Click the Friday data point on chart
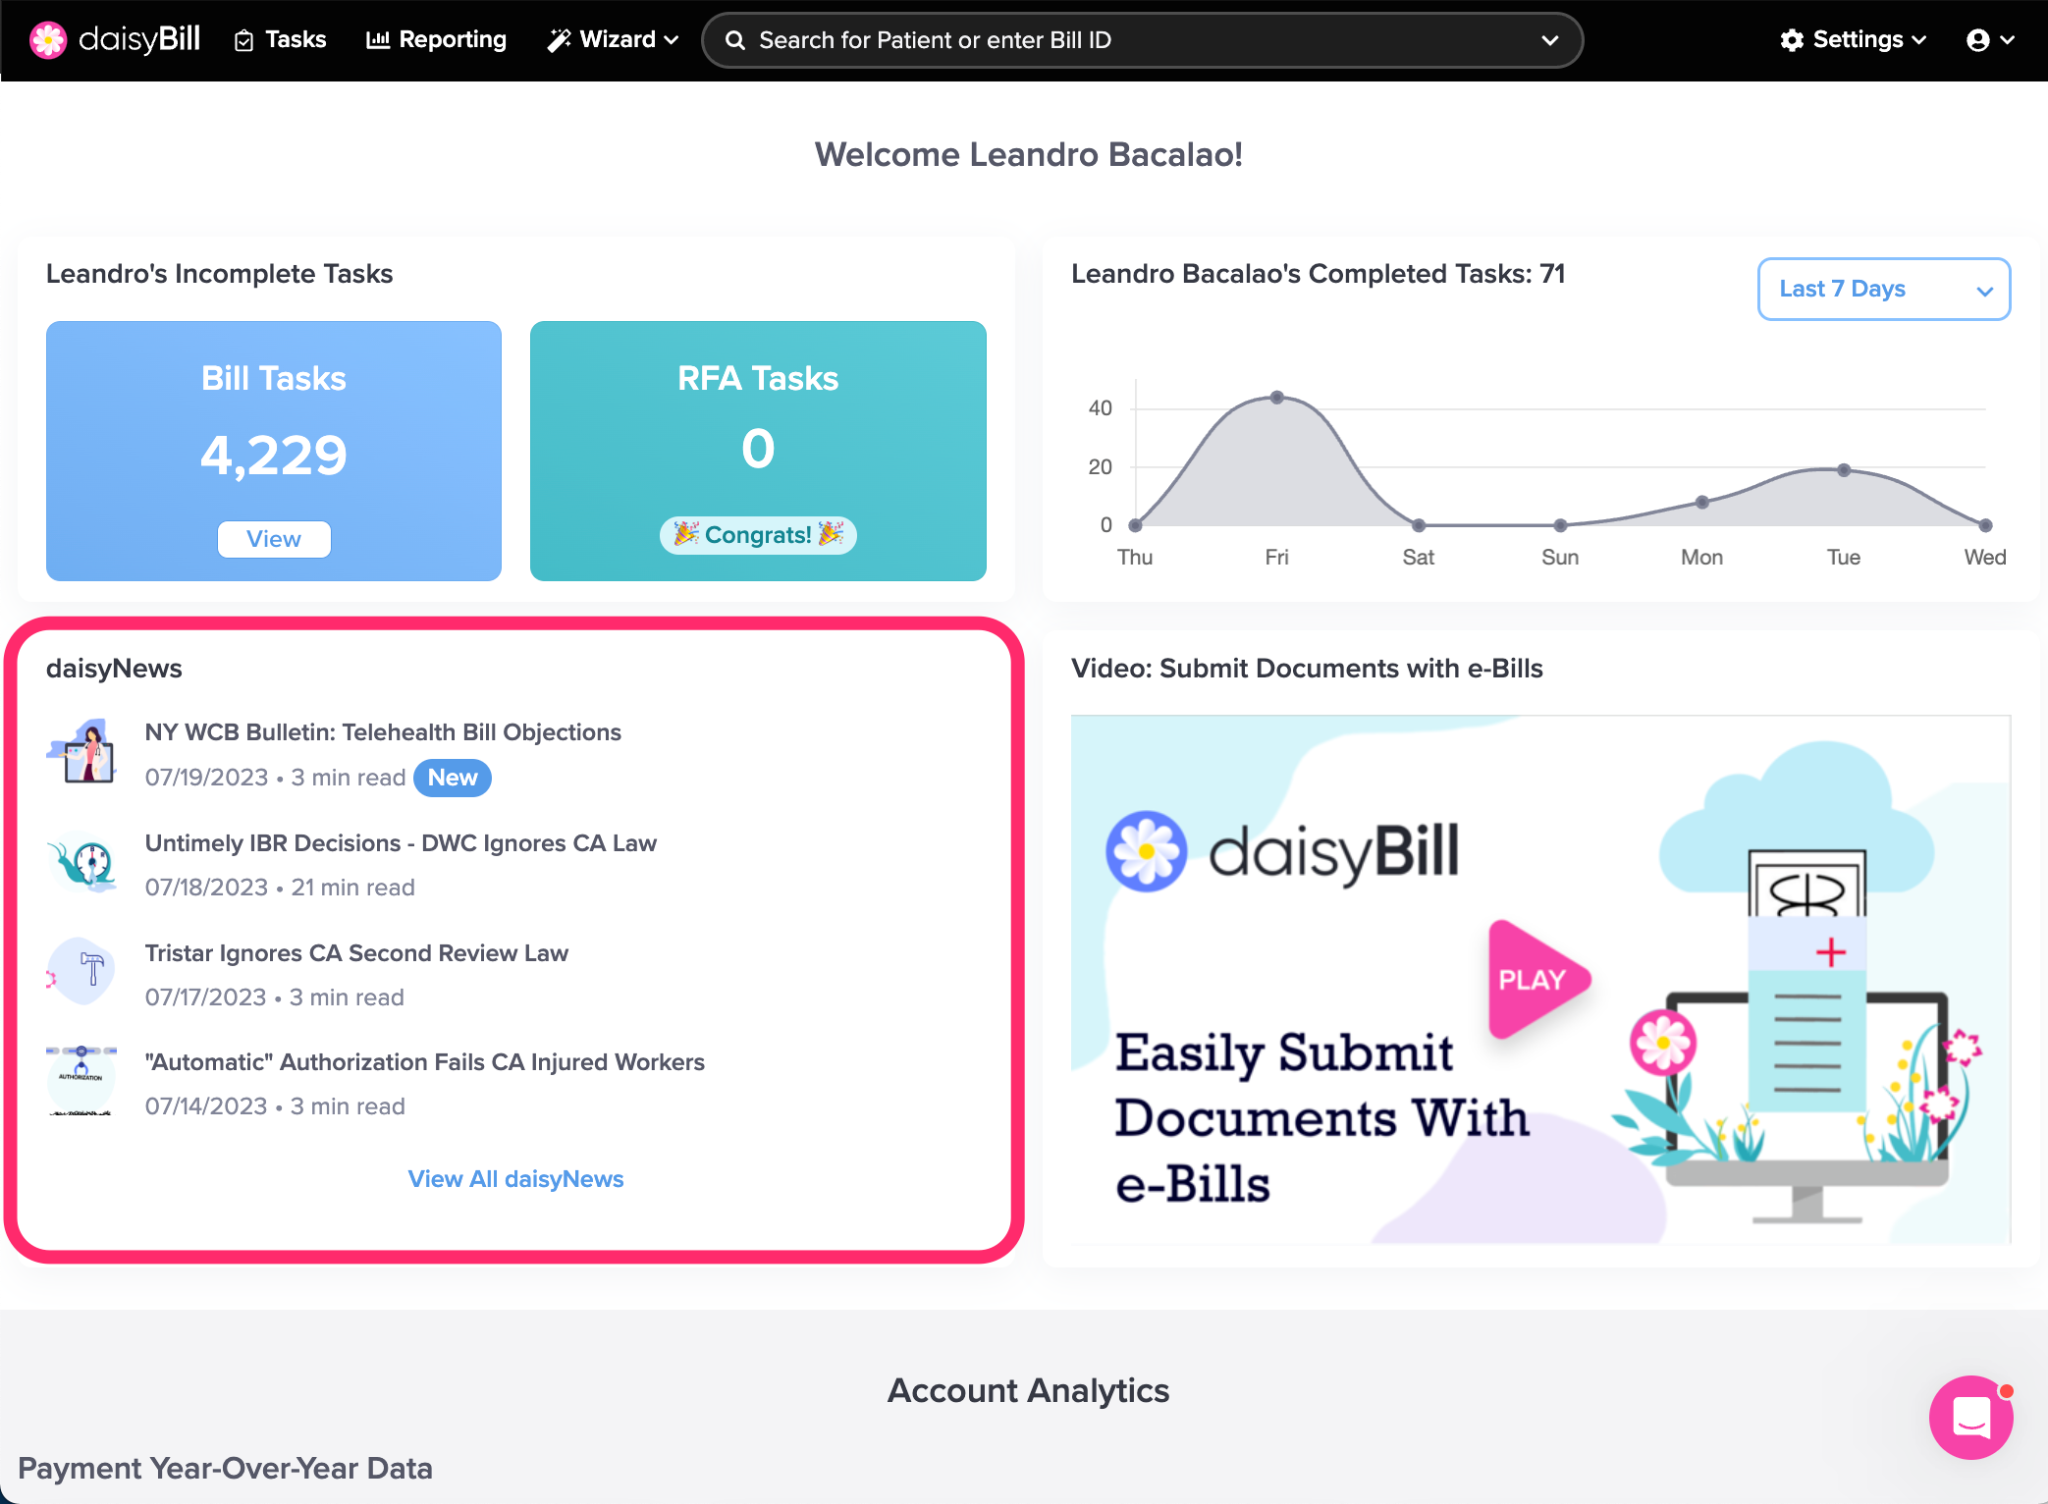Screen dimensions: 2048x1504 click(x=1277, y=397)
